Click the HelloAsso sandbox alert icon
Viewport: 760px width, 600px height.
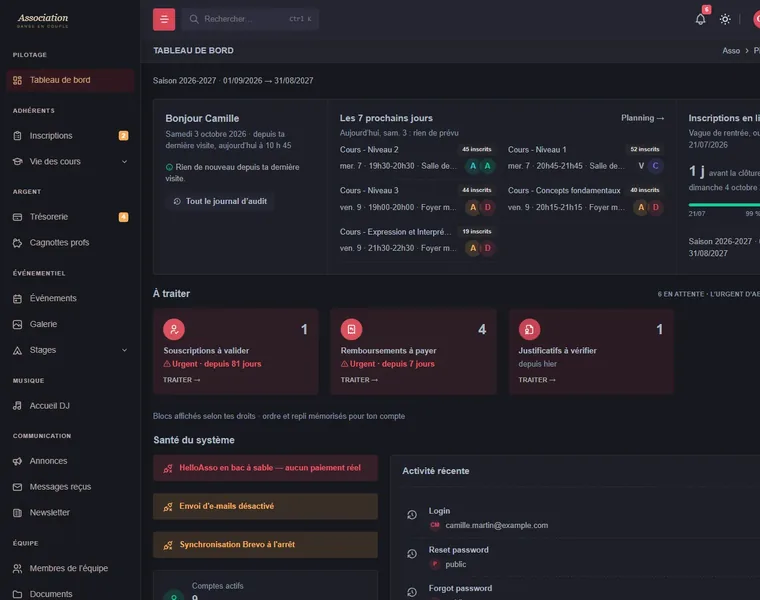[x=168, y=468]
